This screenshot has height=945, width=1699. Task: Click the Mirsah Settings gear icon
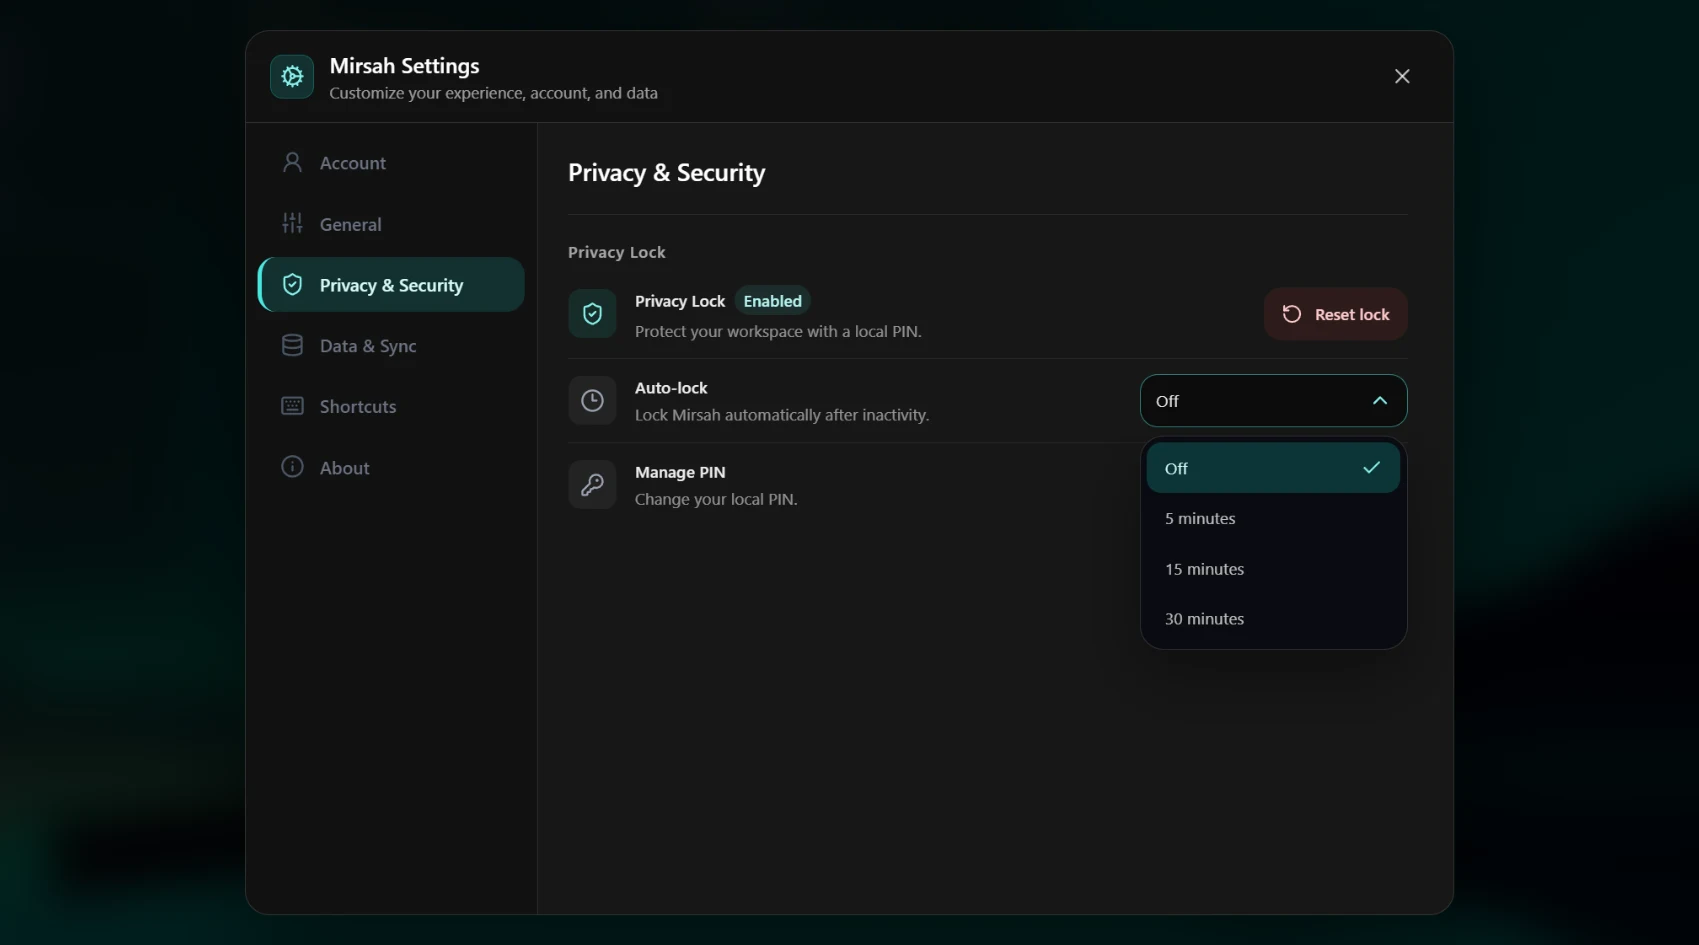point(292,76)
